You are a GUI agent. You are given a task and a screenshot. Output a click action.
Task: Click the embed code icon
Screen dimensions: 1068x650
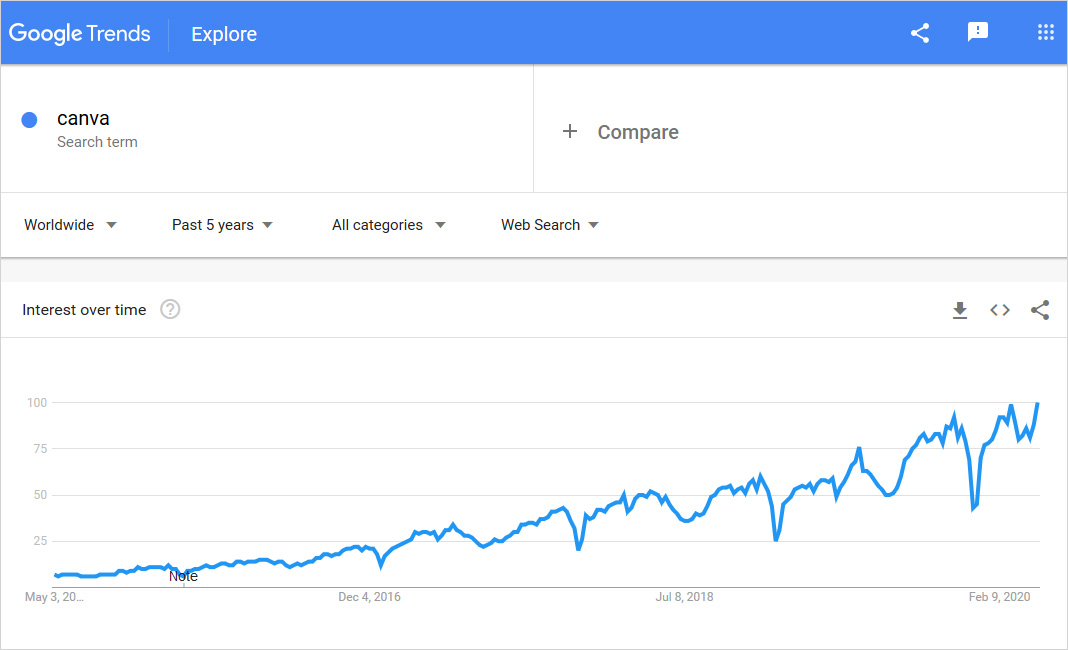point(999,310)
